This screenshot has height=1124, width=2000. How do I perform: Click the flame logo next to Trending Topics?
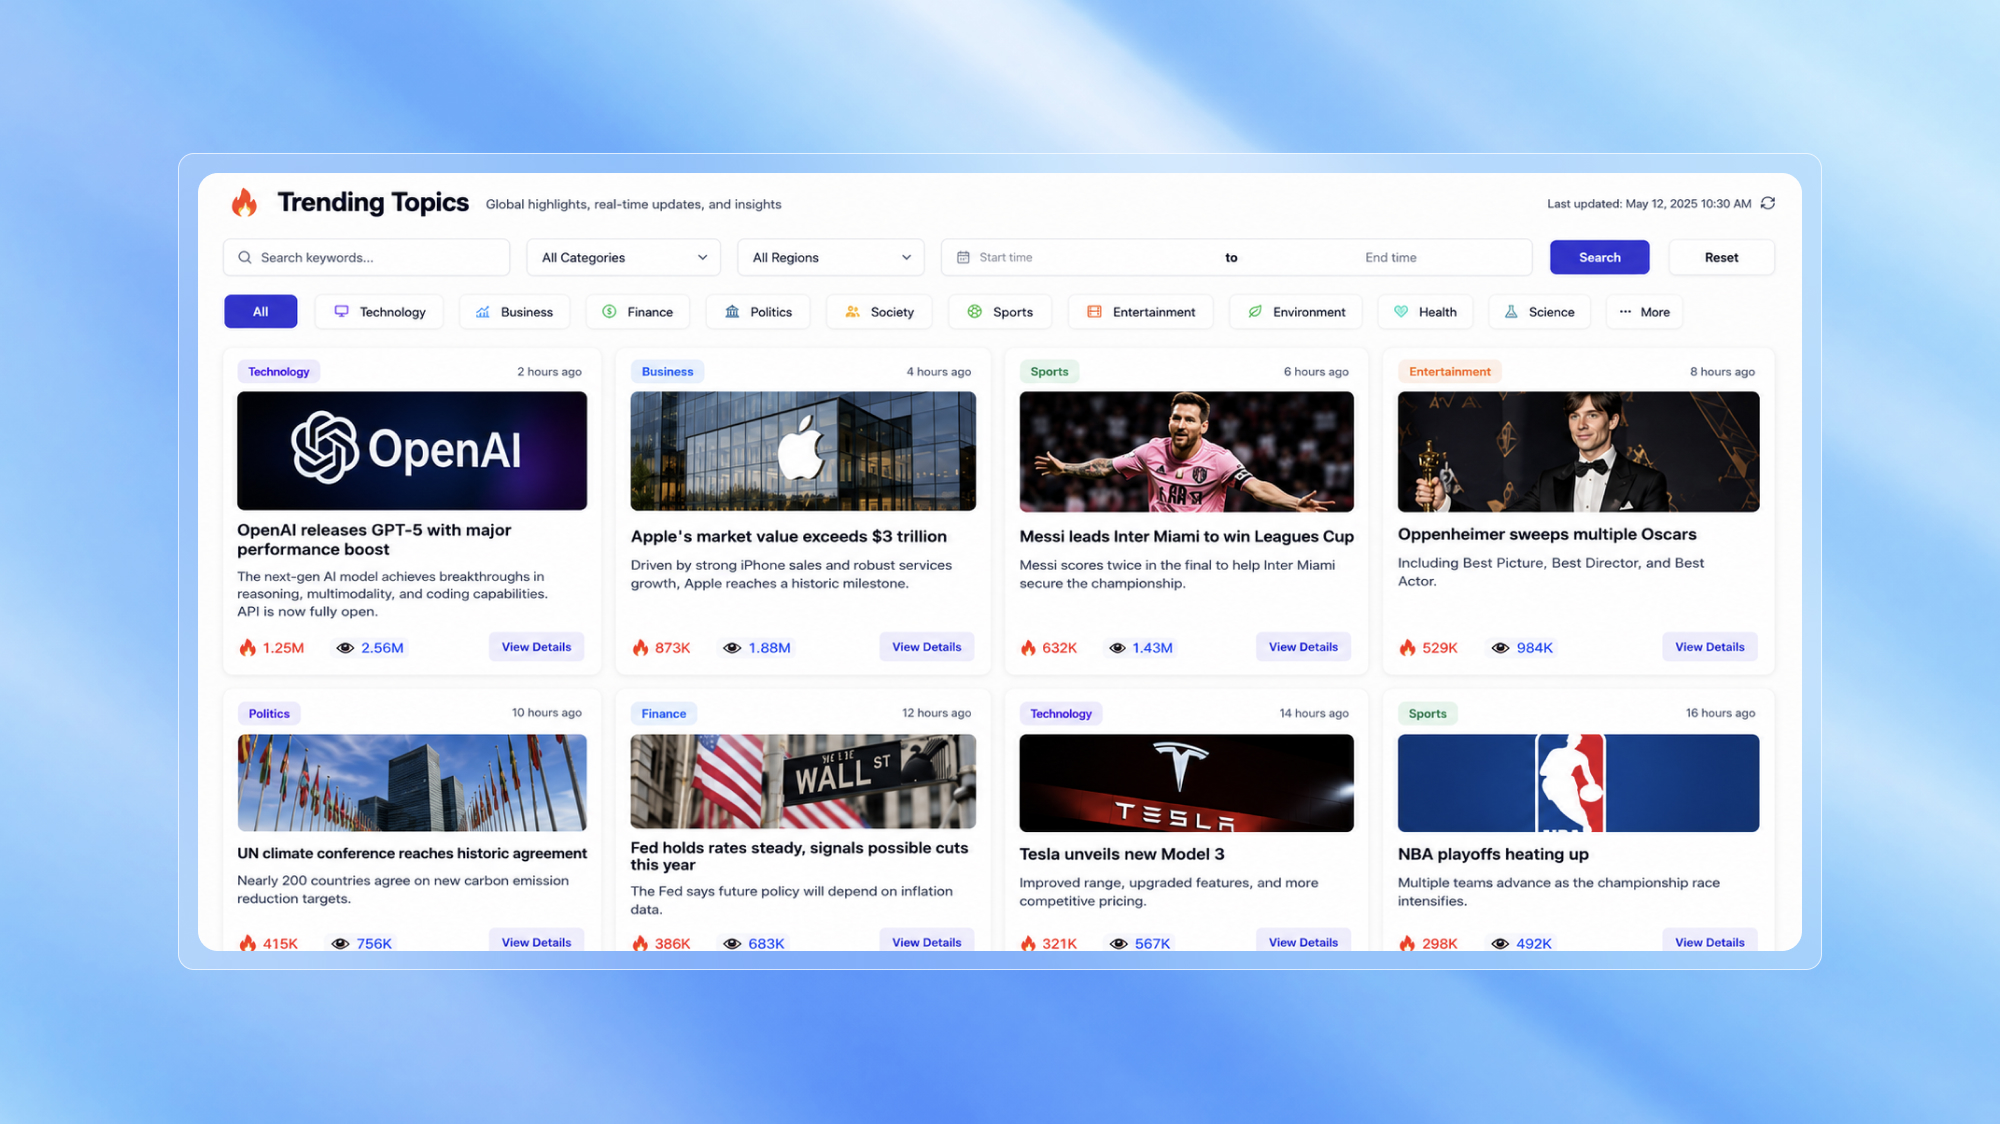(244, 202)
